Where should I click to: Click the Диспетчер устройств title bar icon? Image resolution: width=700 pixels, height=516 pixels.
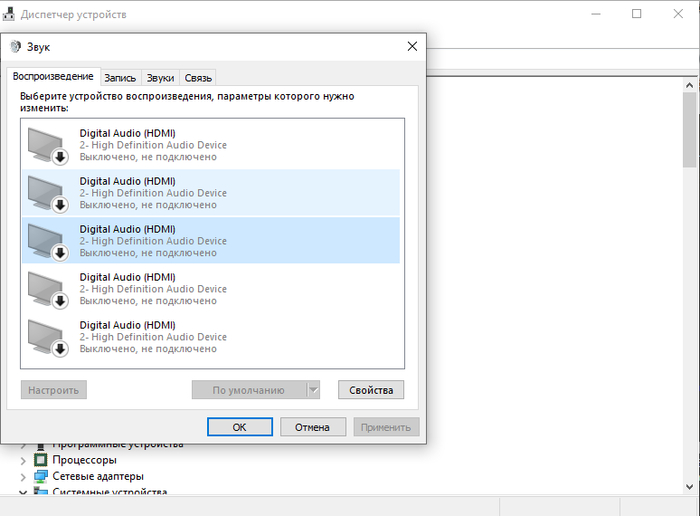pyautogui.click(x=10, y=15)
